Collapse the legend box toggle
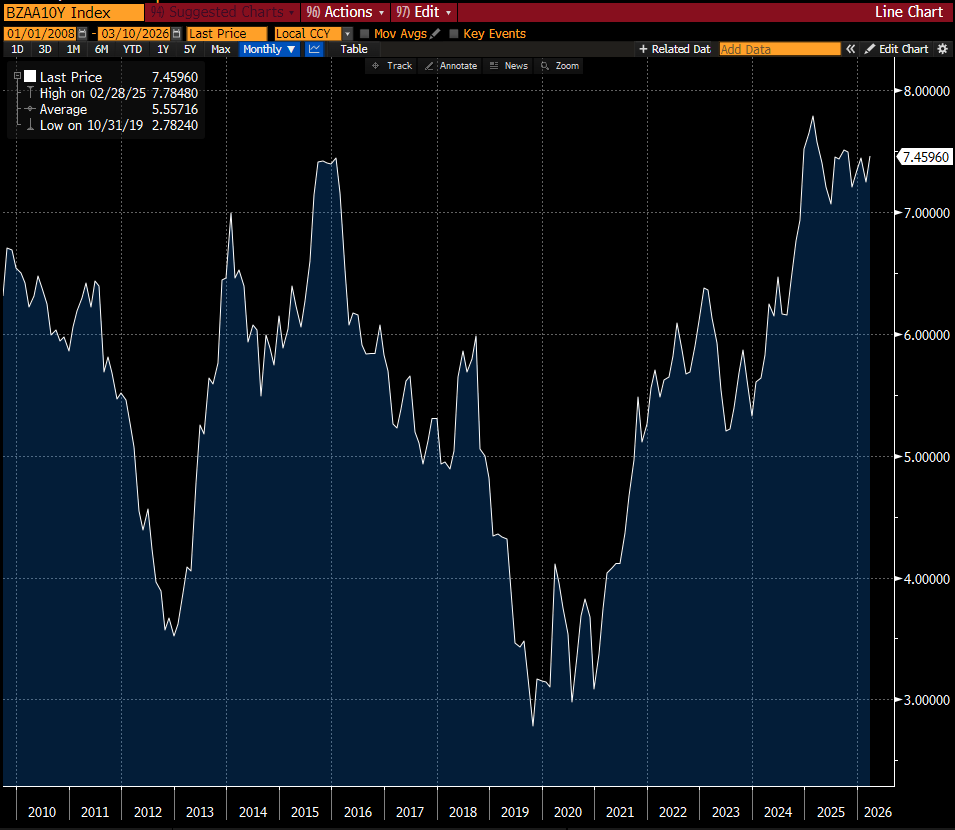This screenshot has height=830, width=955. click(17, 76)
